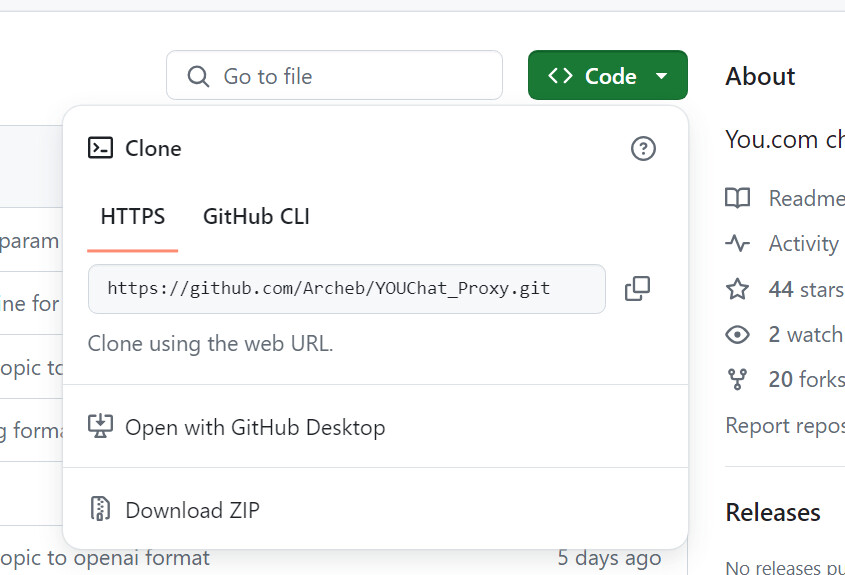Click the terminal icon beside Clone
The height and width of the screenshot is (575, 845).
[x=100, y=149]
